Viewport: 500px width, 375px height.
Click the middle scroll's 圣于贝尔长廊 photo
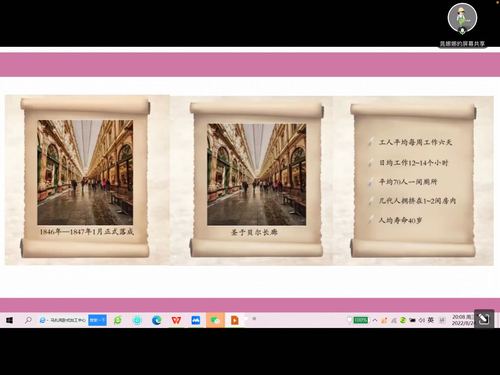coord(256,174)
